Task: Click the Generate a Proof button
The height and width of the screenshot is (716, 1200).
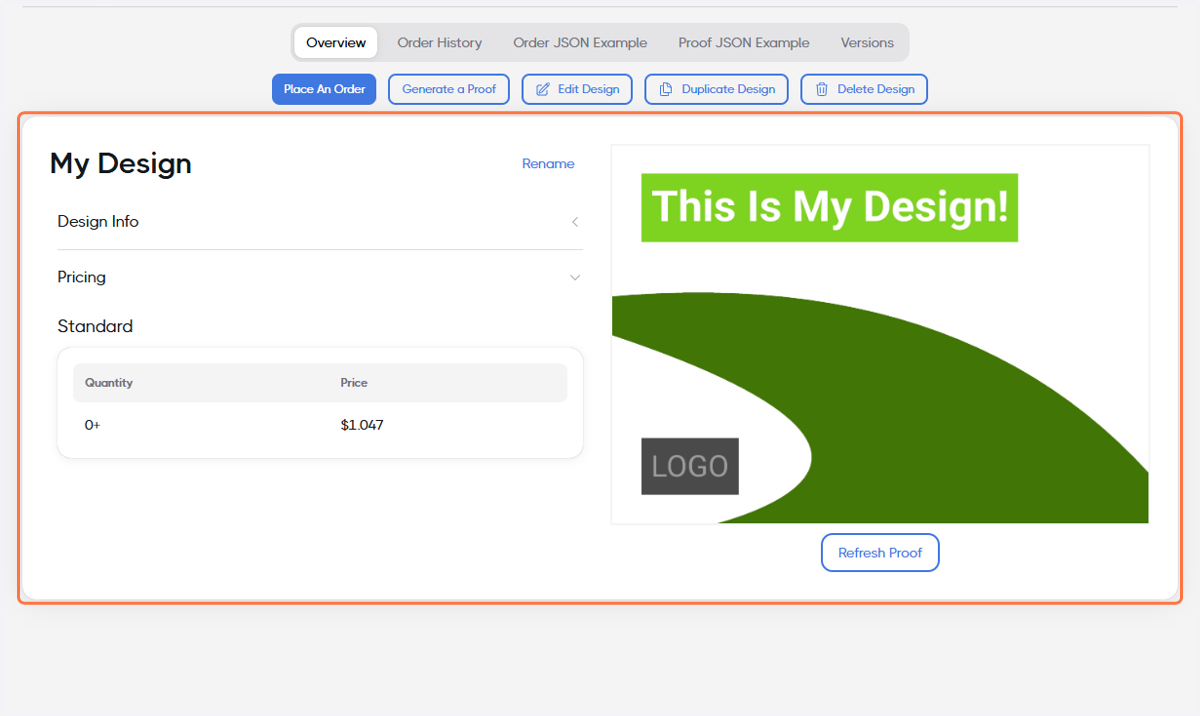Action: [449, 89]
